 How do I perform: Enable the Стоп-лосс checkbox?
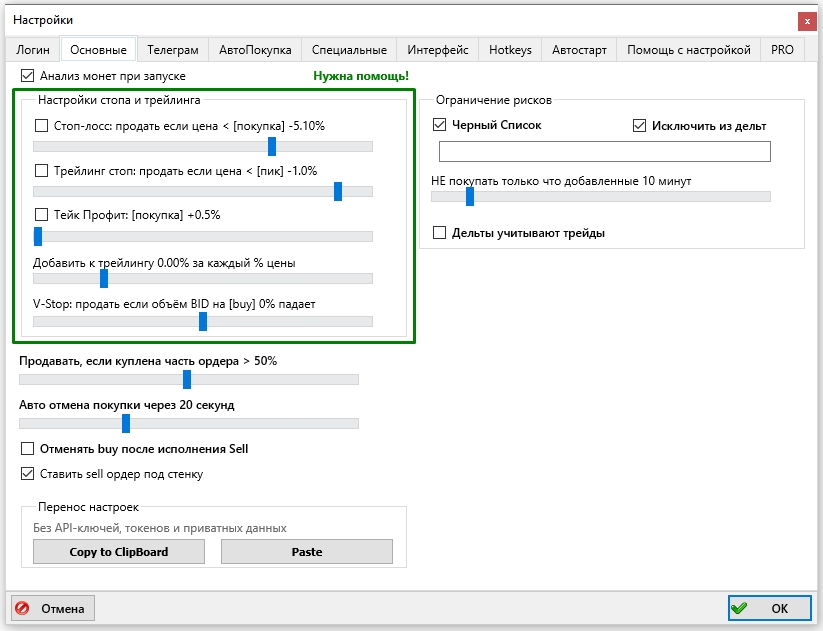(x=41, y=125)
